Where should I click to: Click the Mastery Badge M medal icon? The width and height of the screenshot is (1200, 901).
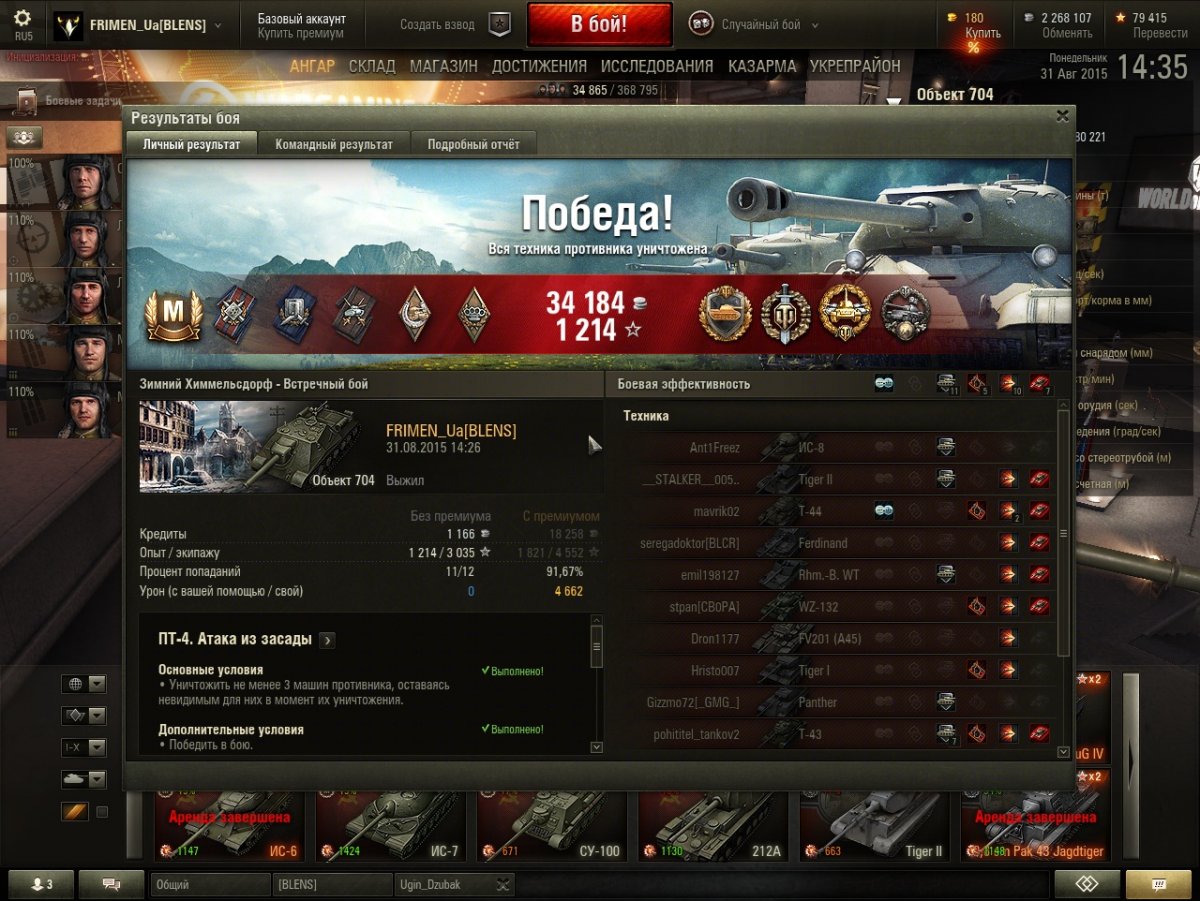(174, 315)
